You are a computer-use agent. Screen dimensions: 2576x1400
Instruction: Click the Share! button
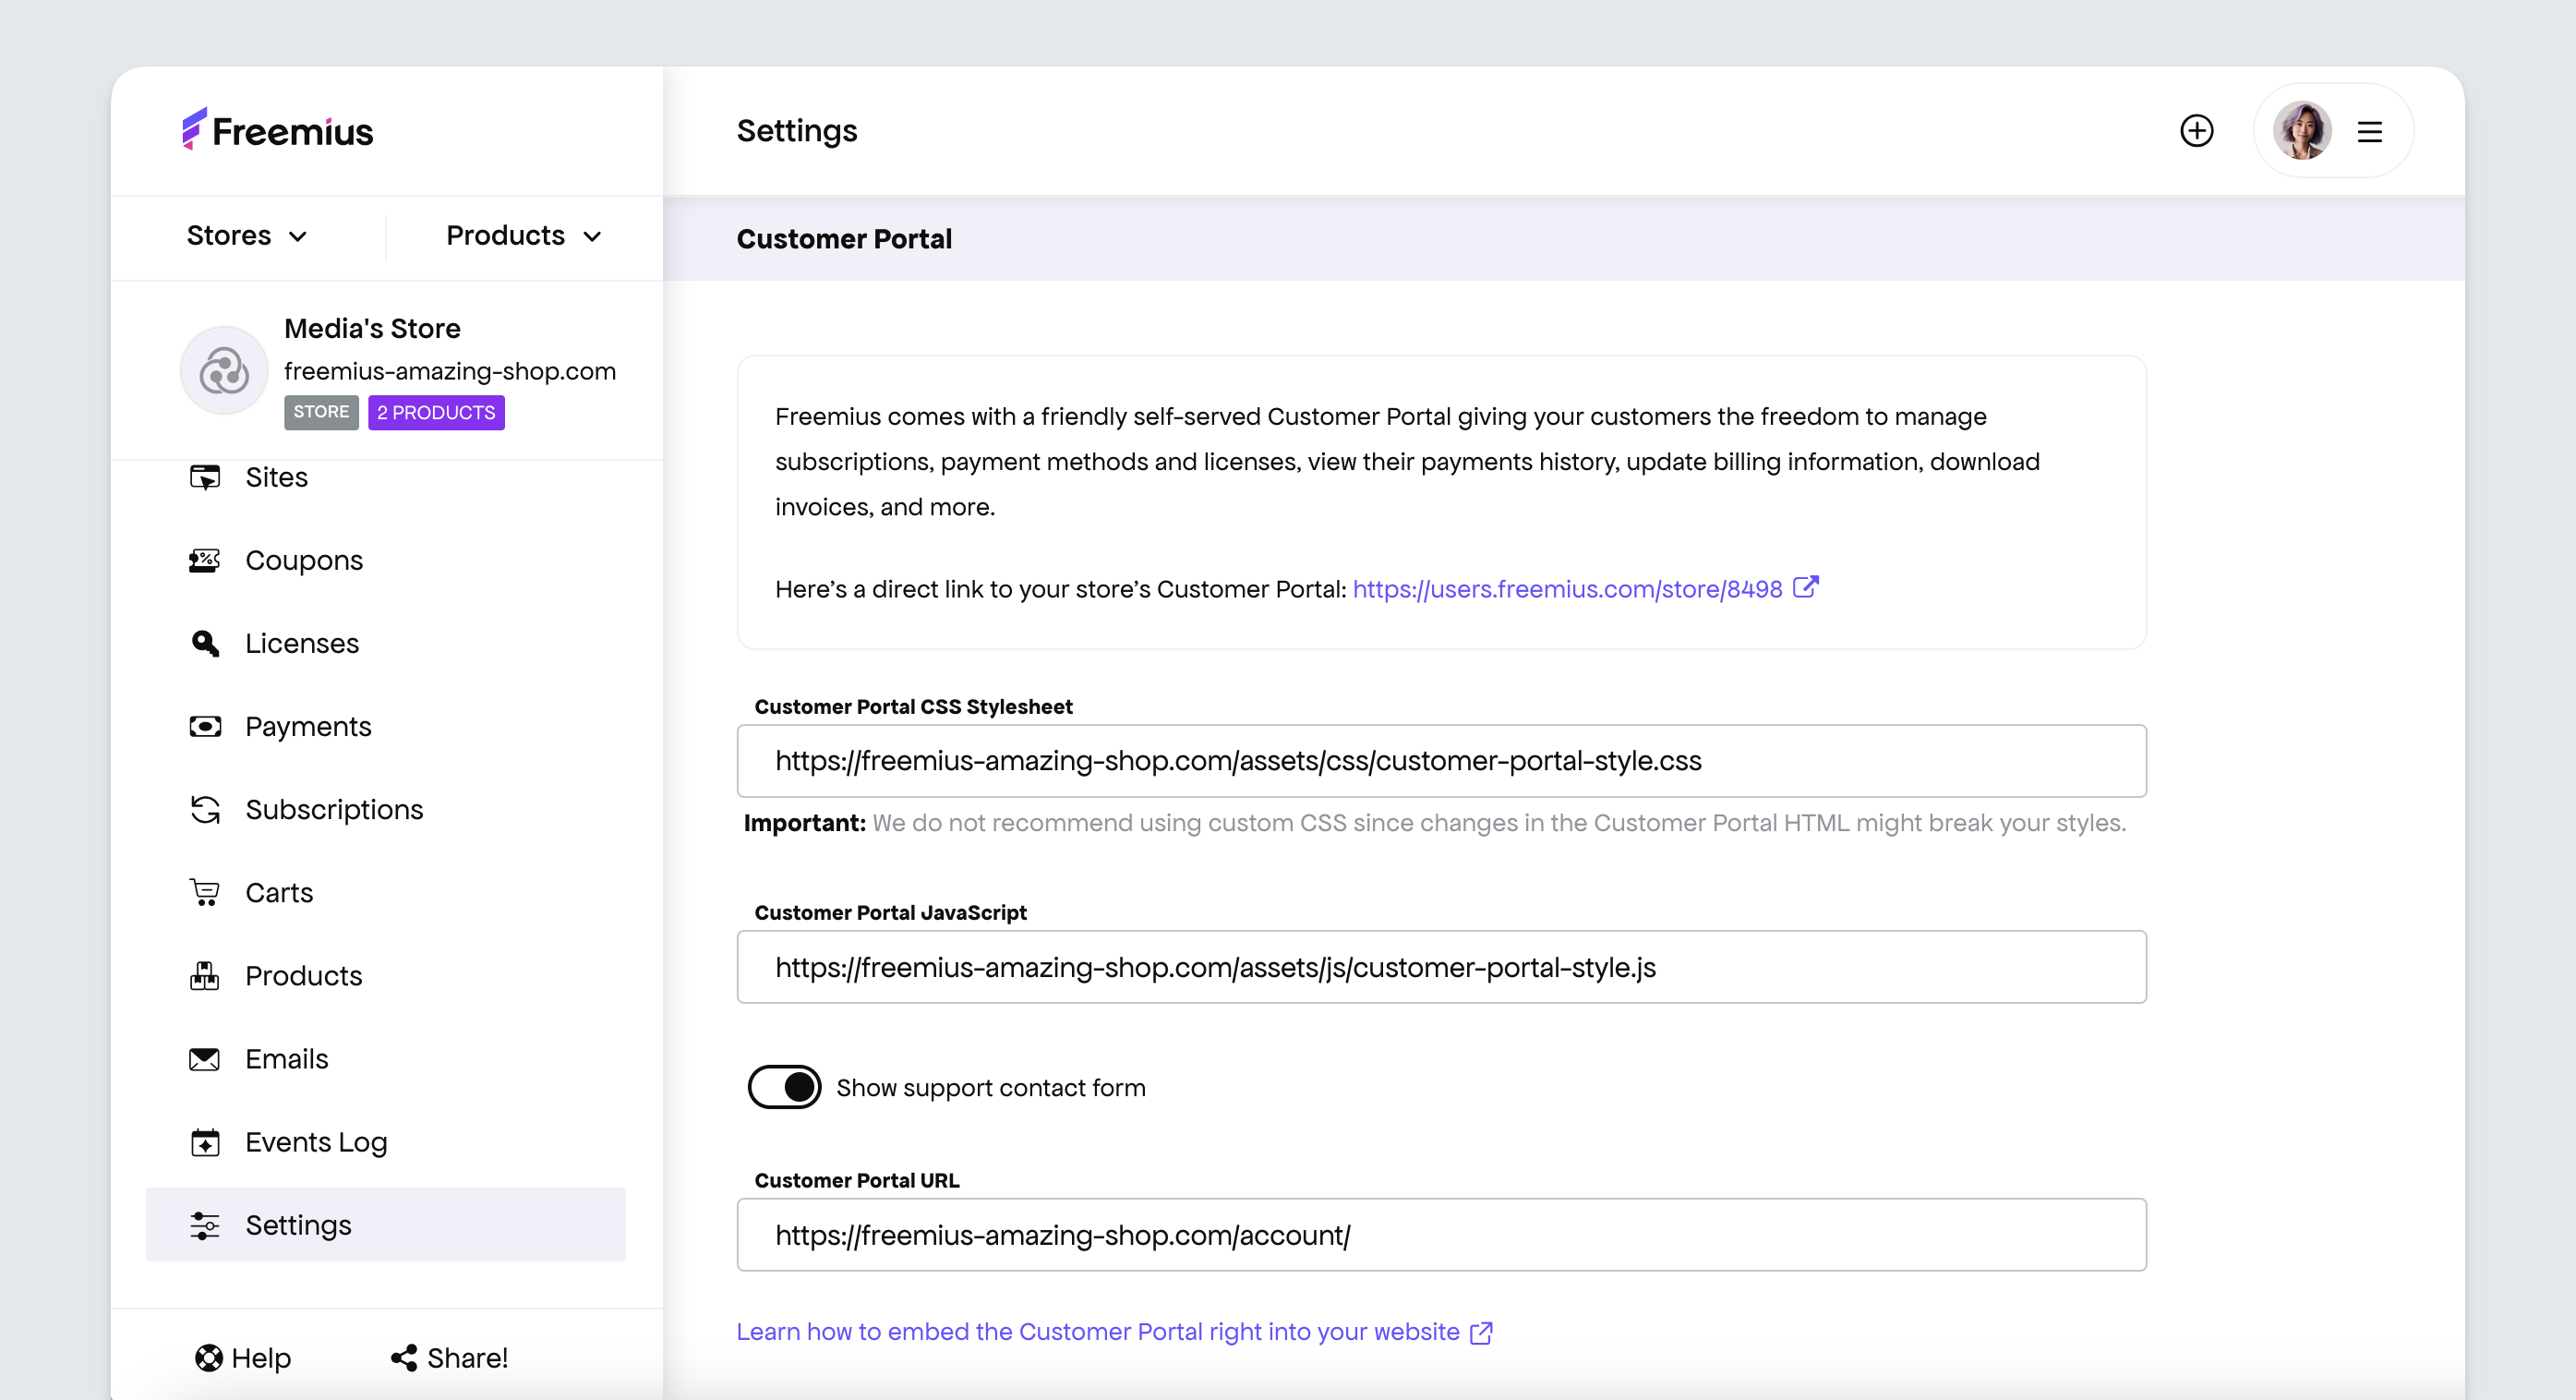pyautogui.click(x=449, y=1357)
